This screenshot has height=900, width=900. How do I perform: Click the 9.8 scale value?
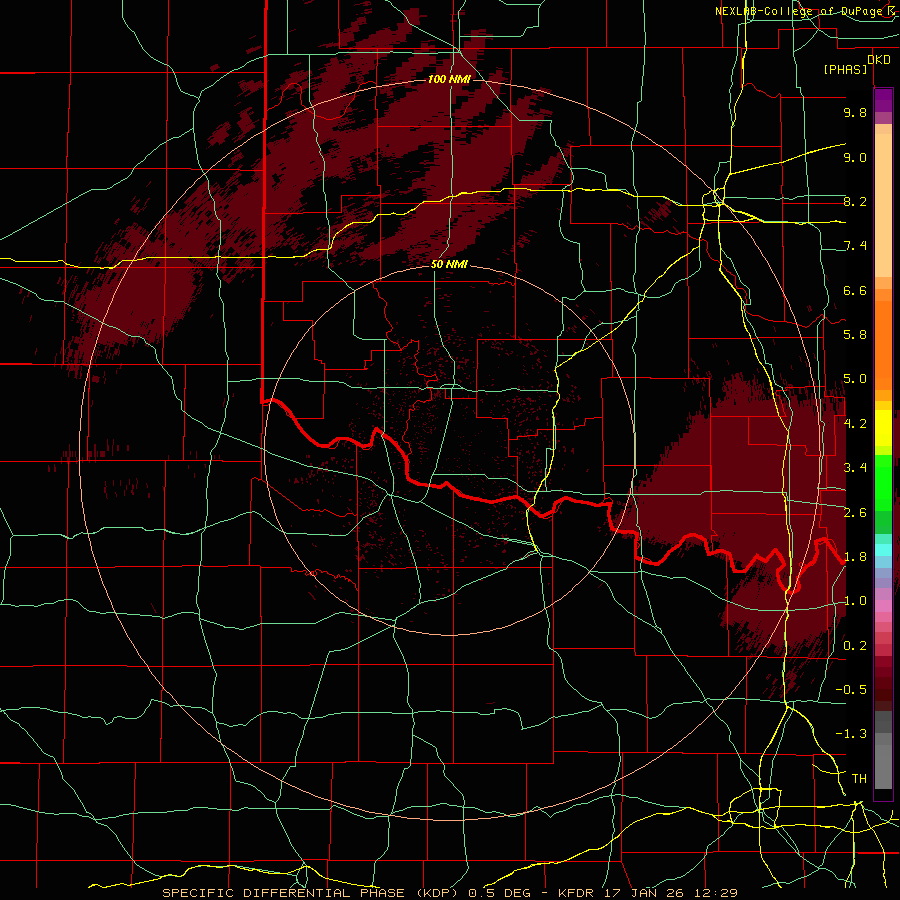(855, 112)
